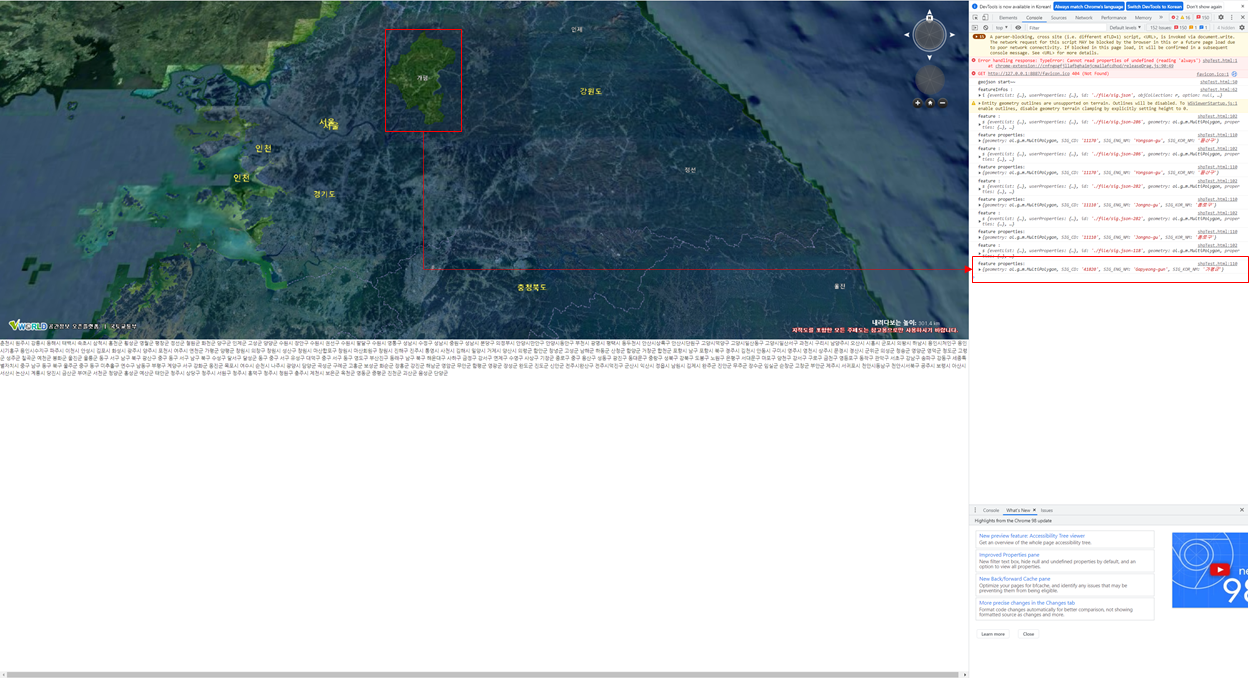Expand the Entity geometry outlines warning
This screenshot has width=1249, height=678.
click(x=980, y=103)
